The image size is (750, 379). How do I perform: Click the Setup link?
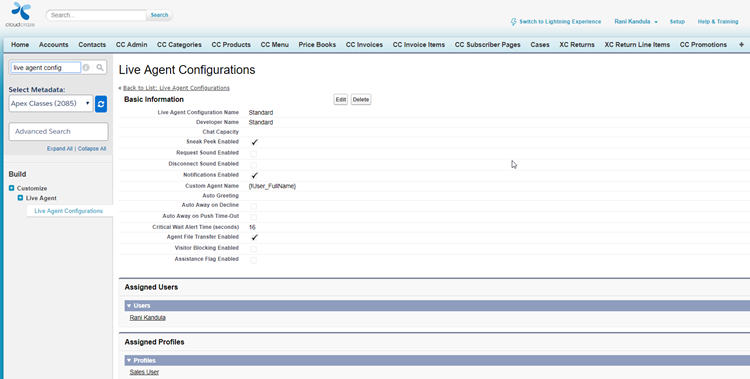677,22
